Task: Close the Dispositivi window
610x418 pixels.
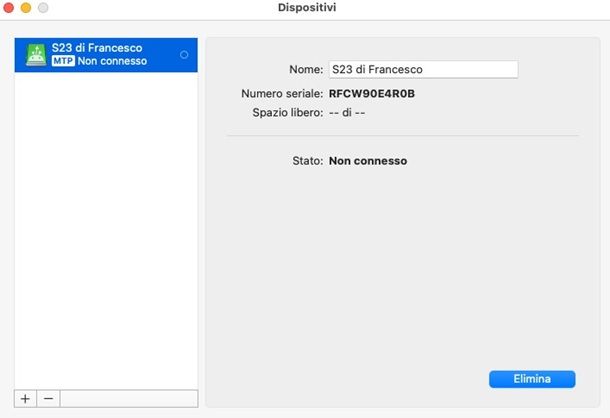Action: click(x=10, y=8)
